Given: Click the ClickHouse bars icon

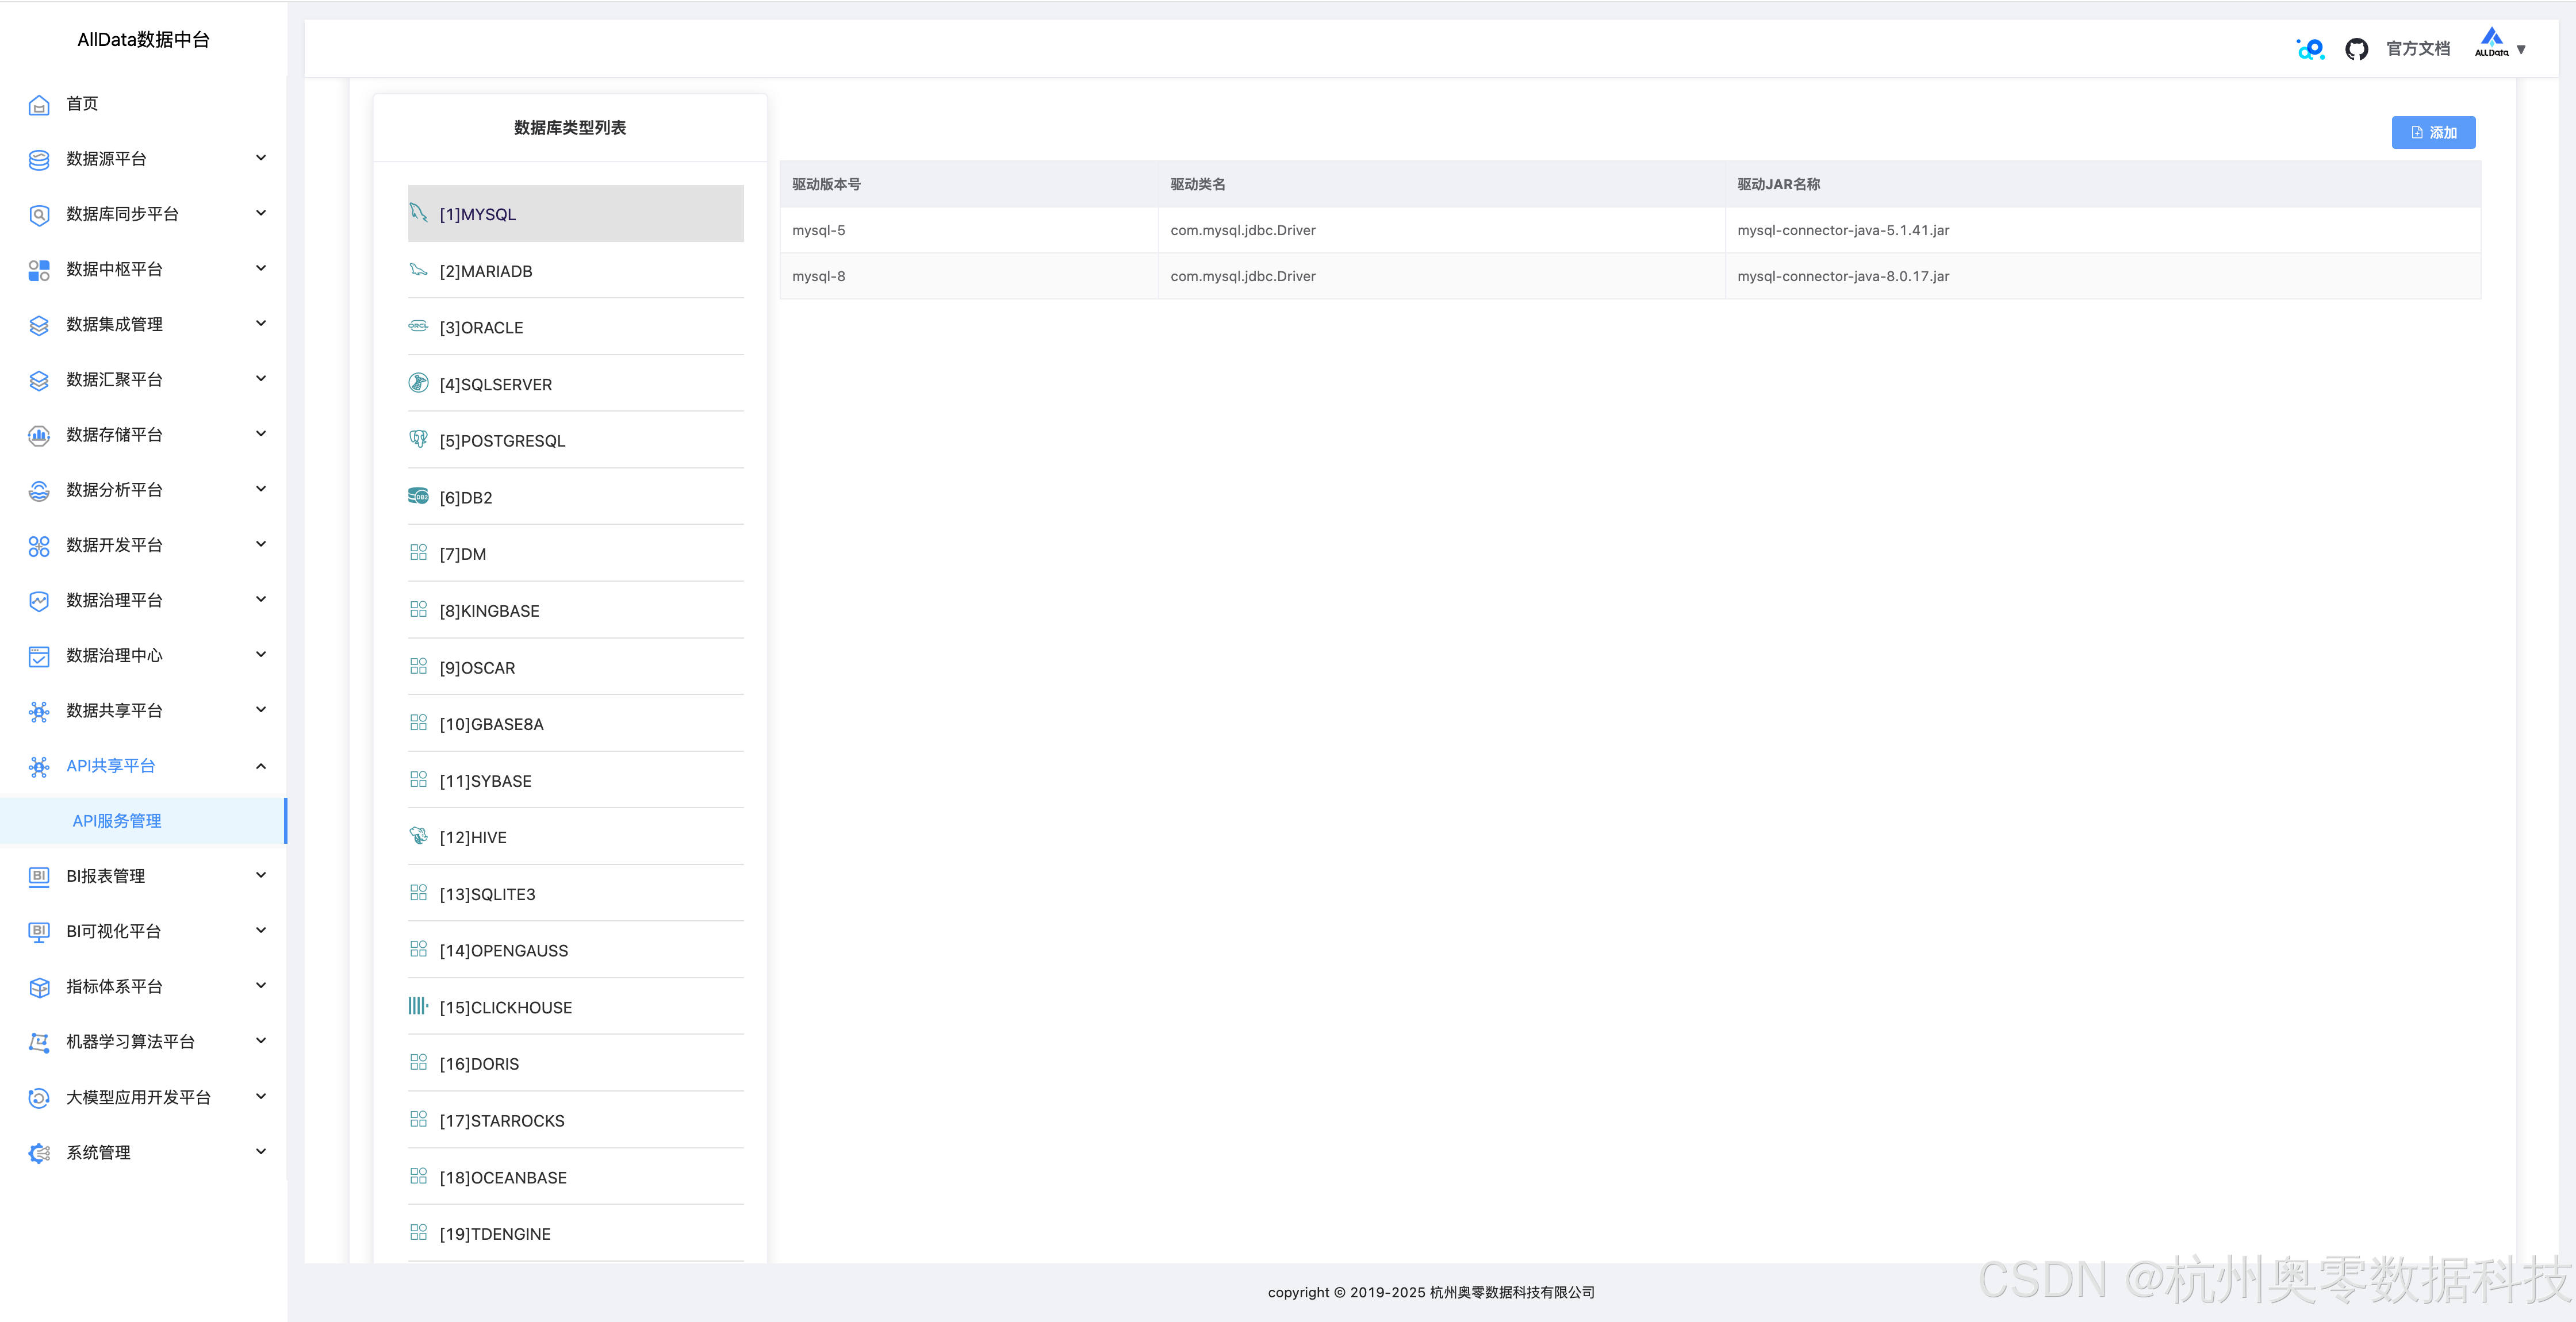Looking at the screenshot, I should (418, 1006).
